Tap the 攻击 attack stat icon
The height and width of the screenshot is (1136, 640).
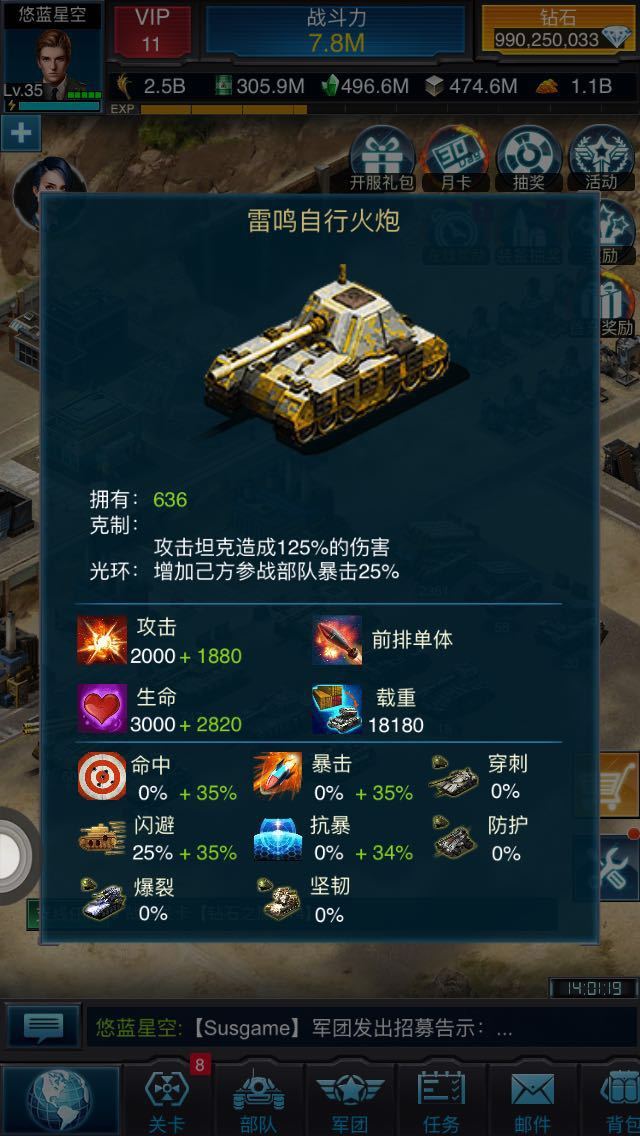tap(102, 640)
